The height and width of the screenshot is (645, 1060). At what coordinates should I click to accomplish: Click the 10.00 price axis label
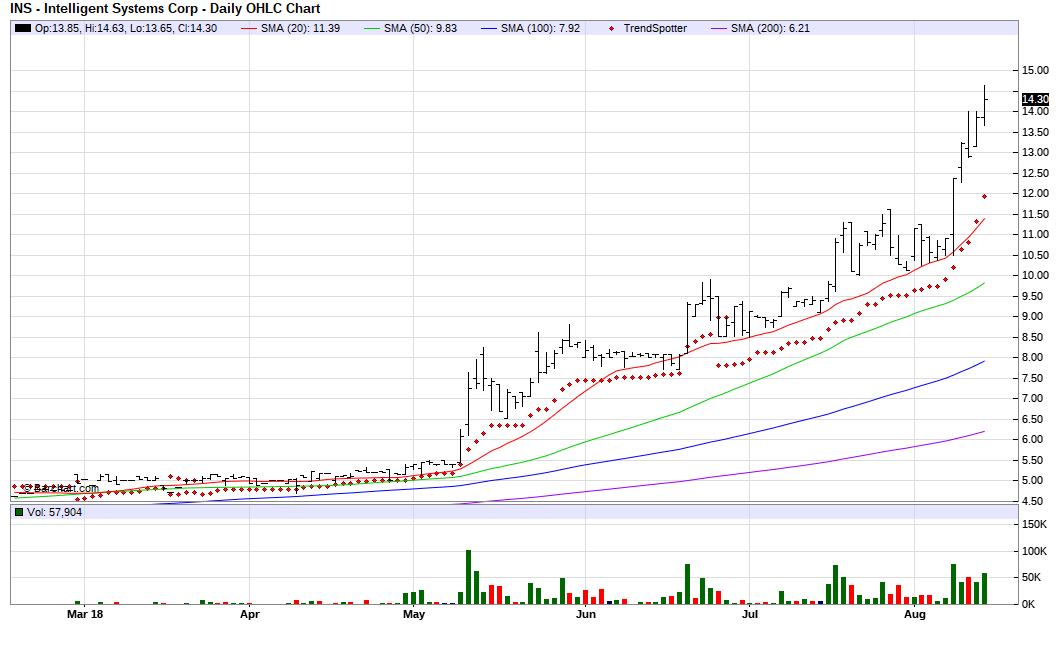click(1035, 275)
